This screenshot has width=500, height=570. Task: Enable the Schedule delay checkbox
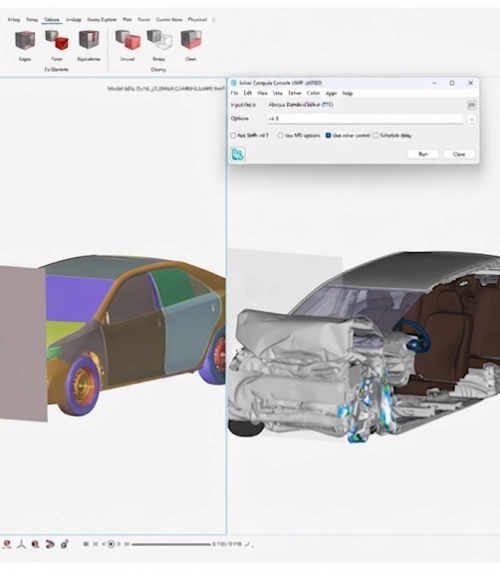[376, 136]
